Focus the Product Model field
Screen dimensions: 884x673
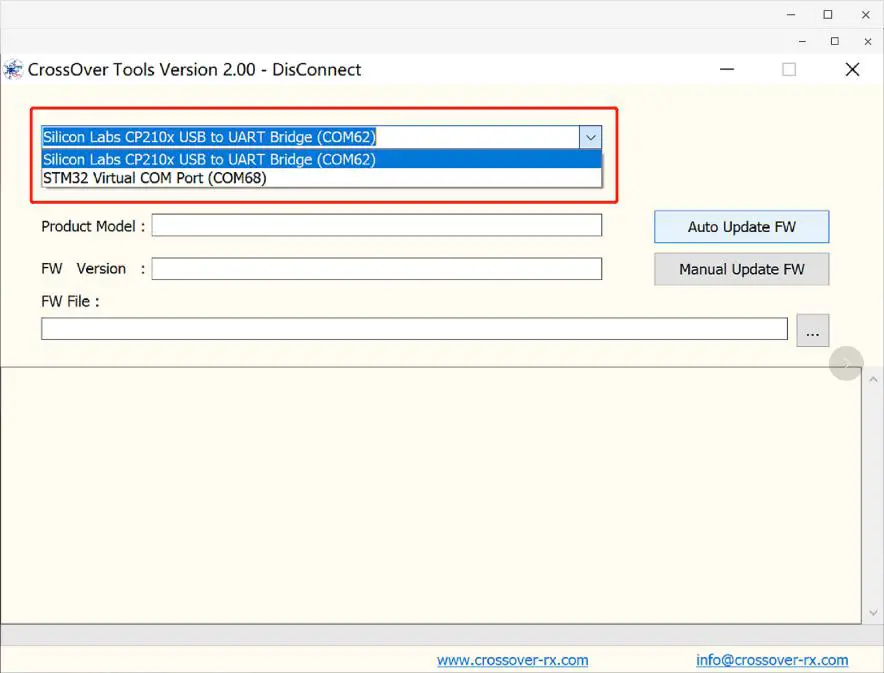point(377,225)
